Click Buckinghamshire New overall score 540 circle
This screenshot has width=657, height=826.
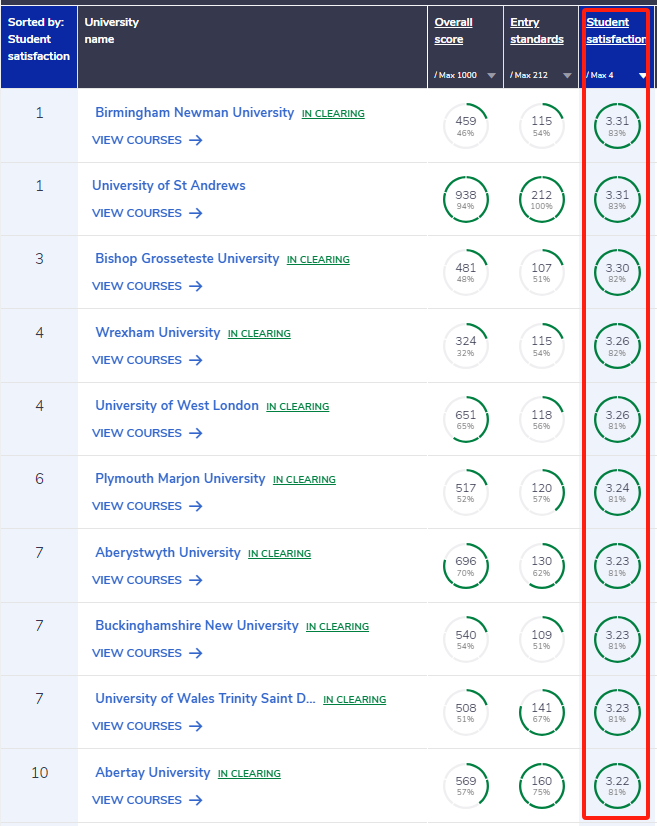466,640
